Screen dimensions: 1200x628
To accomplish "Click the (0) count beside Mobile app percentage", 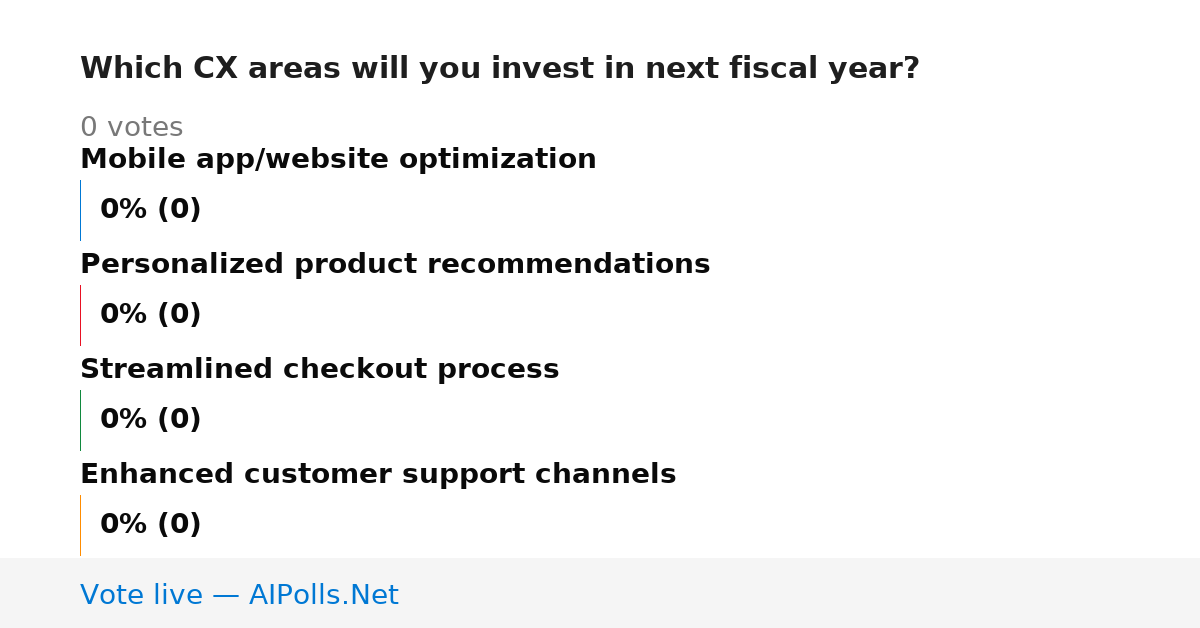I will click(x=179, y=210).
